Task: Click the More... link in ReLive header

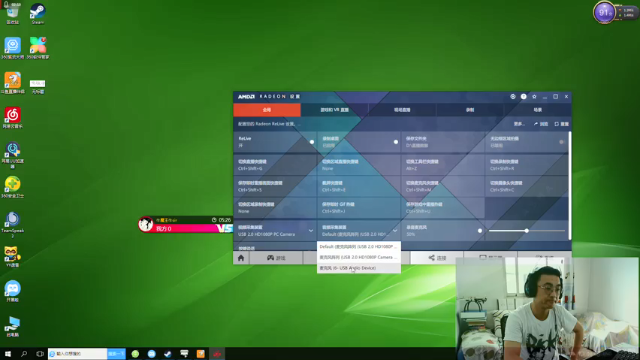Action: [x=519, y=124]
